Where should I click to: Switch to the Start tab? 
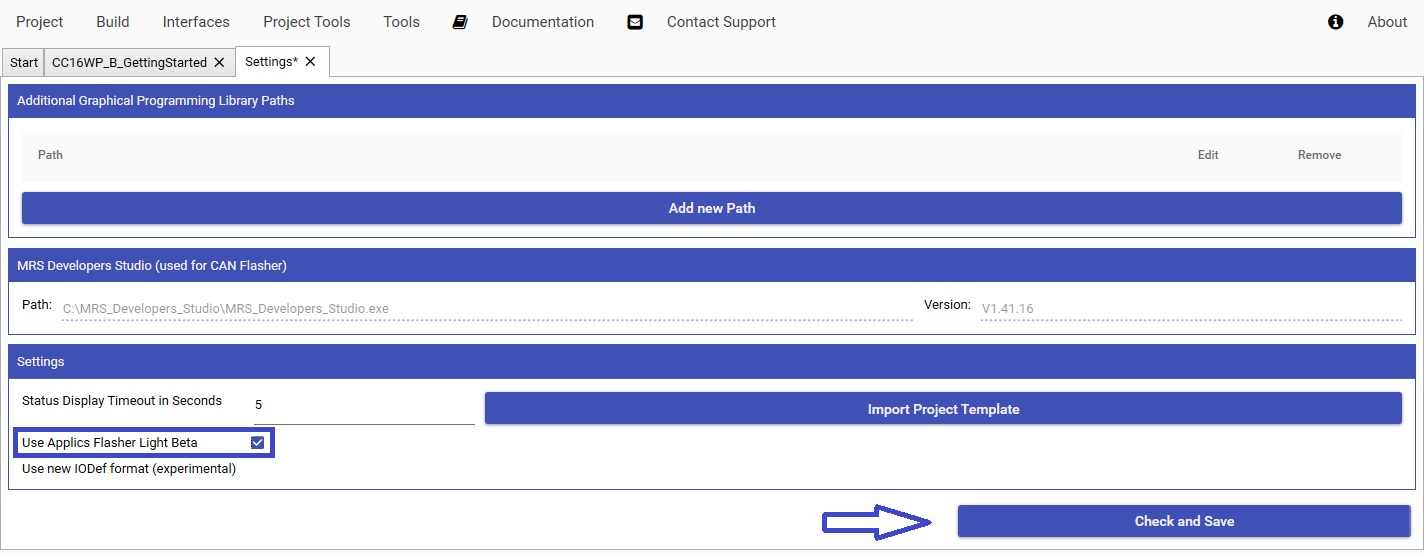pos(24,62)
